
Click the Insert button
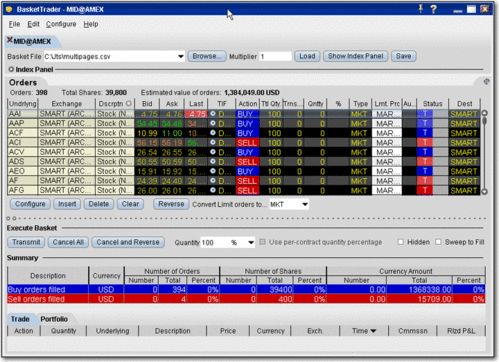pos(67,204)
